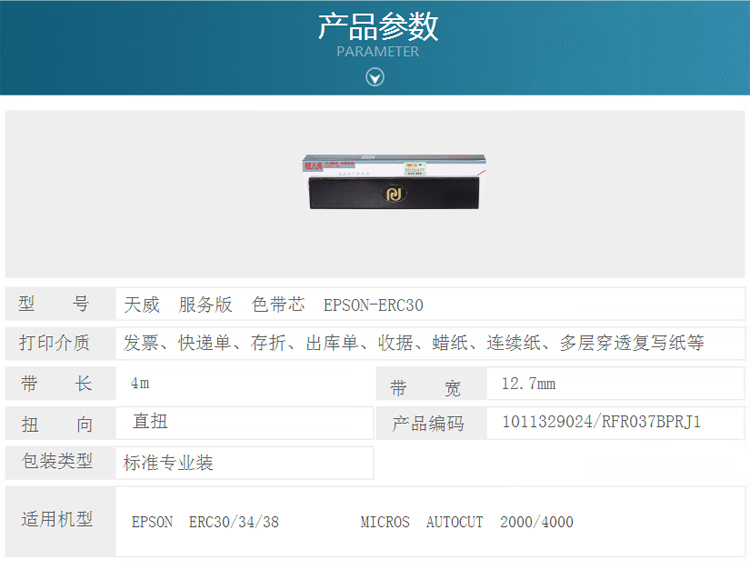750x564 pixels.
Task: Select the twist value 直扭
Action: coord(150,421)
